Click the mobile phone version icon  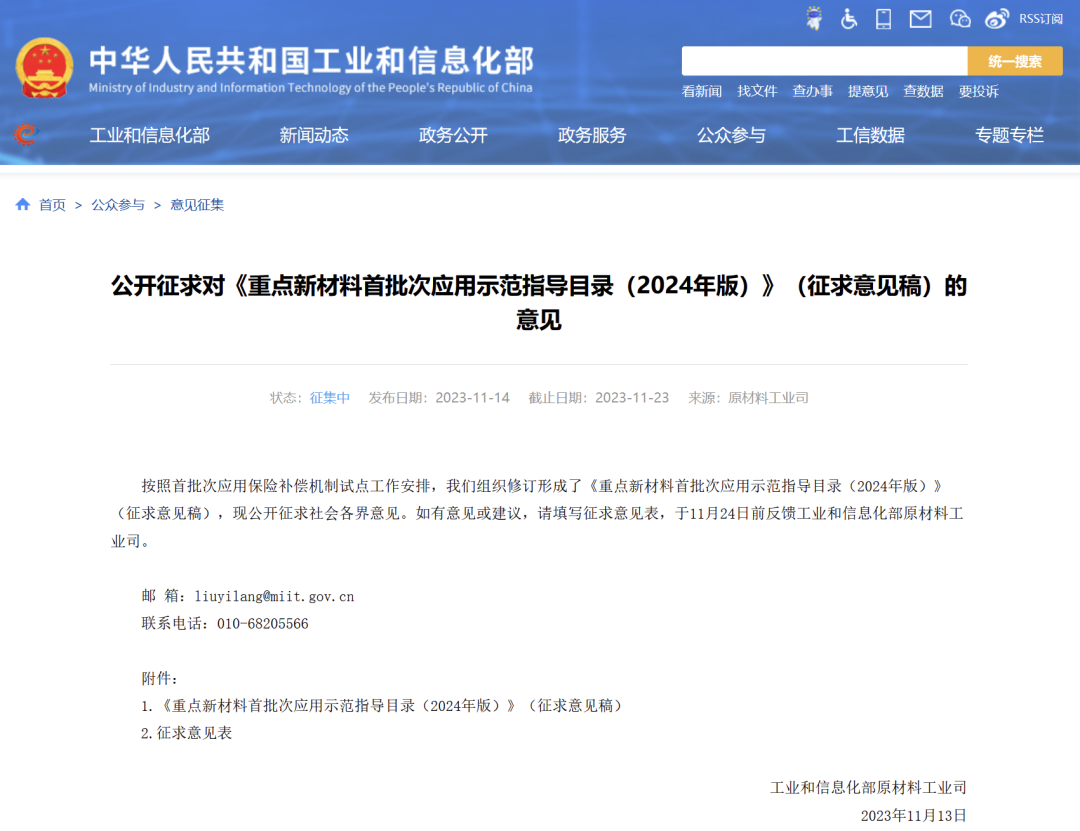[883, 18]
